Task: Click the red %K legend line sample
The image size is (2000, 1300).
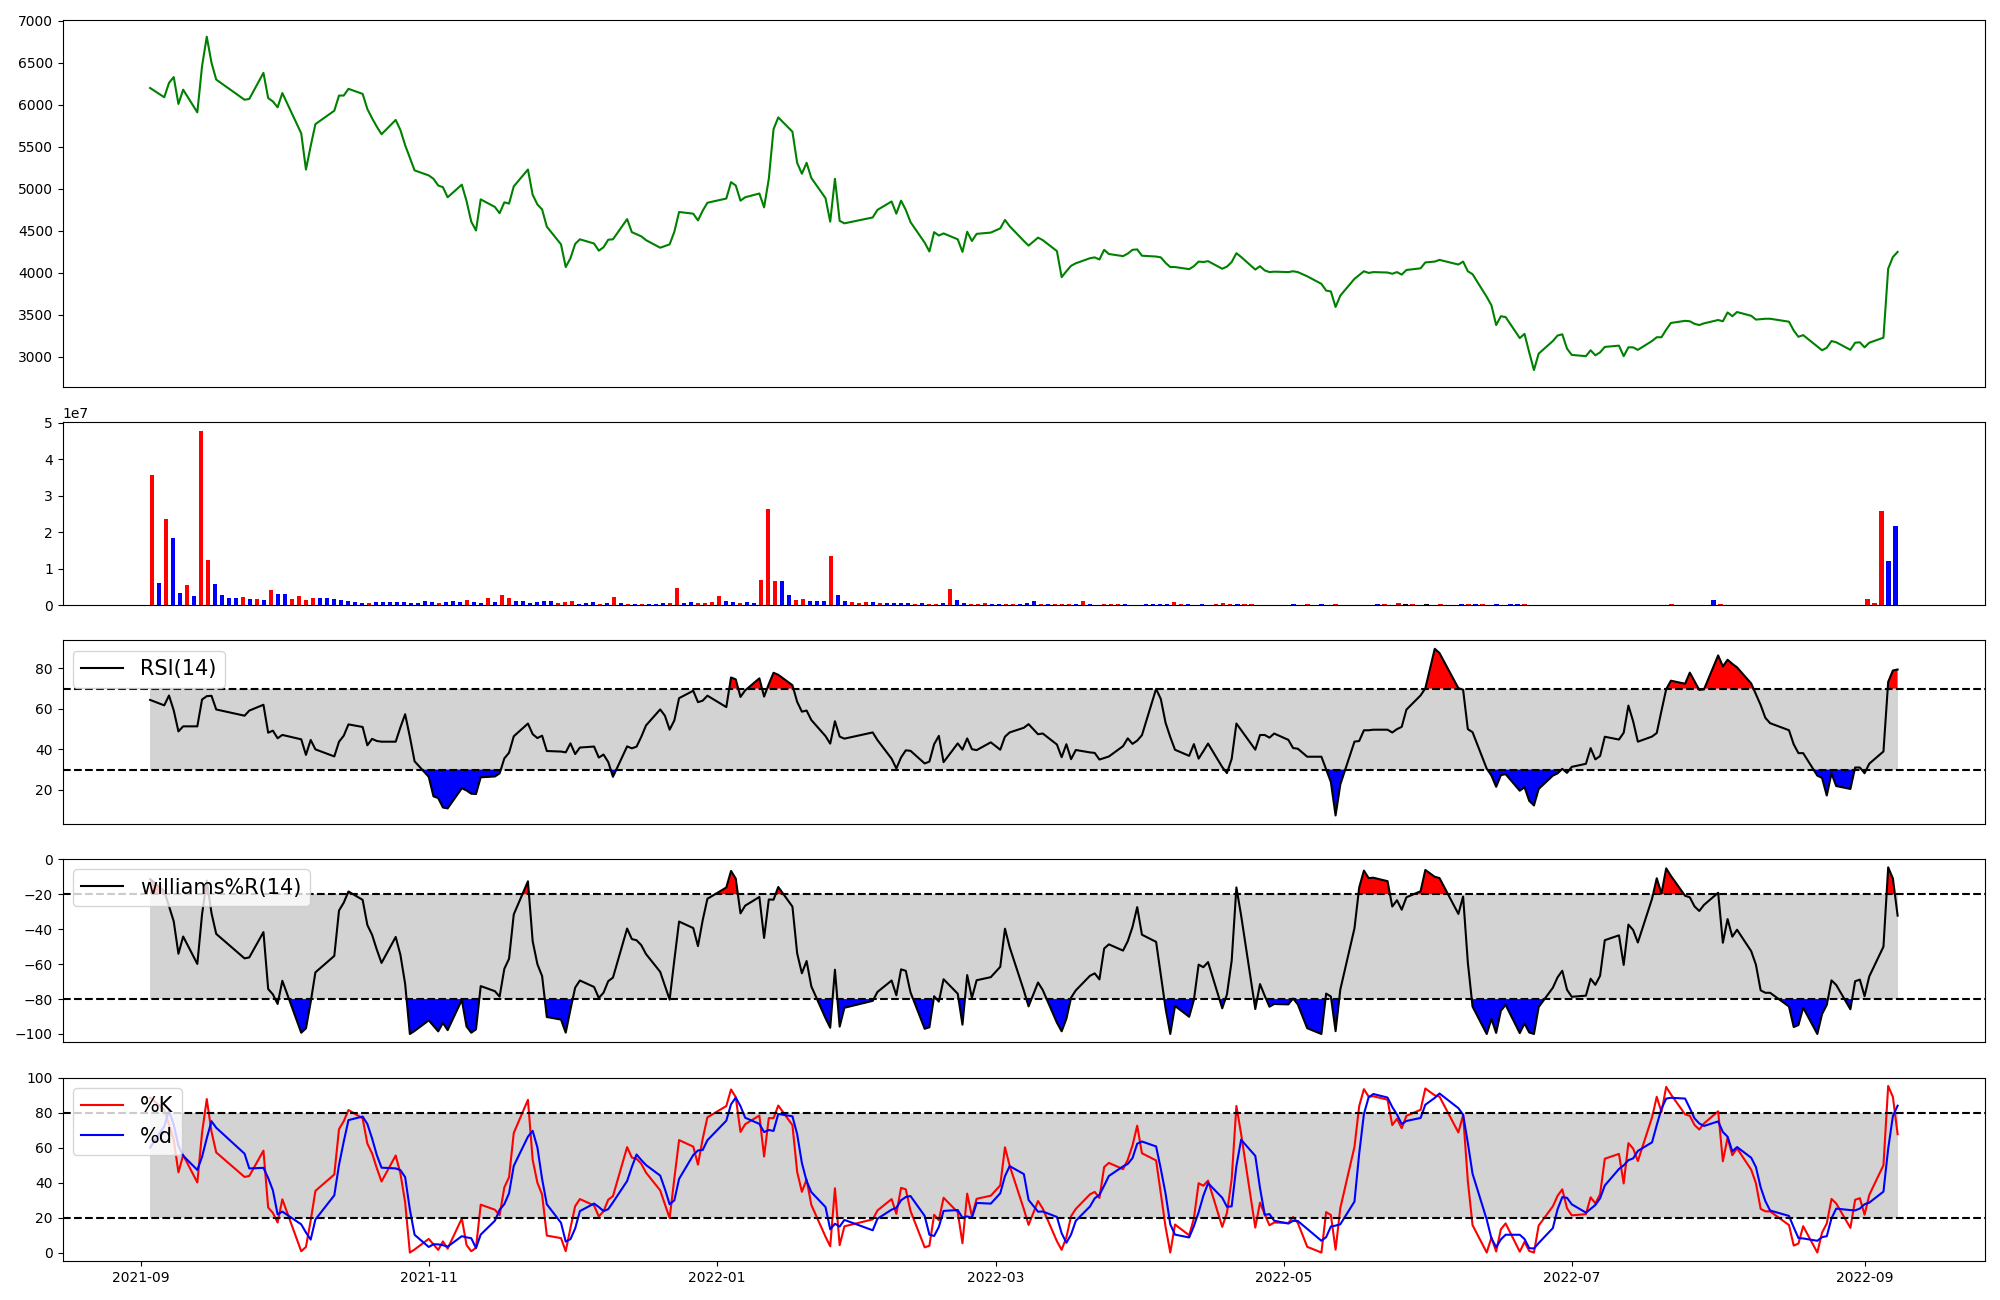Action: click(102, 1105)
